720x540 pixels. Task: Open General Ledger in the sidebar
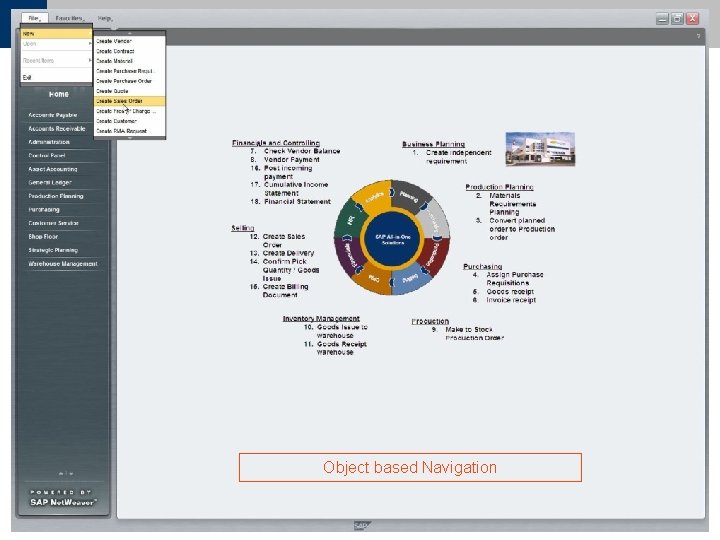50,182
